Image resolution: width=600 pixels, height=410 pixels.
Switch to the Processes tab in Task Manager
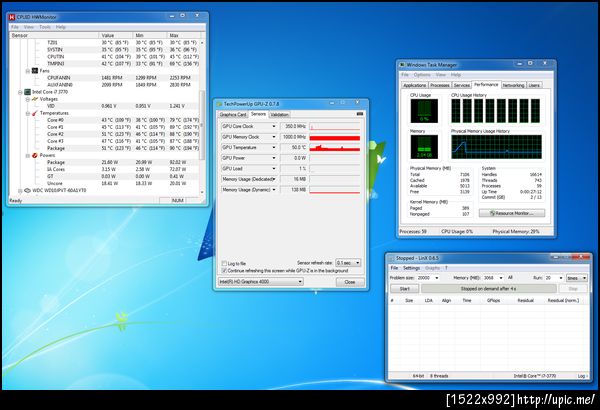point(440,85)
